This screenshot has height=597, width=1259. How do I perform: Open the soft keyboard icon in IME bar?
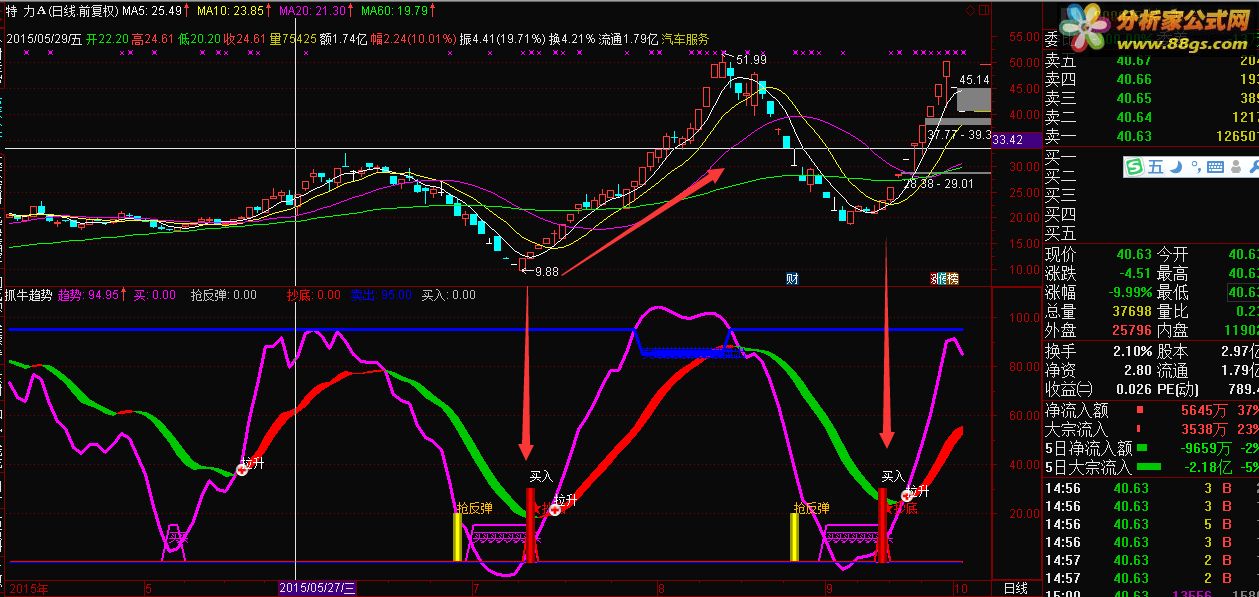pyautogui.click(x=1216, y=167)
